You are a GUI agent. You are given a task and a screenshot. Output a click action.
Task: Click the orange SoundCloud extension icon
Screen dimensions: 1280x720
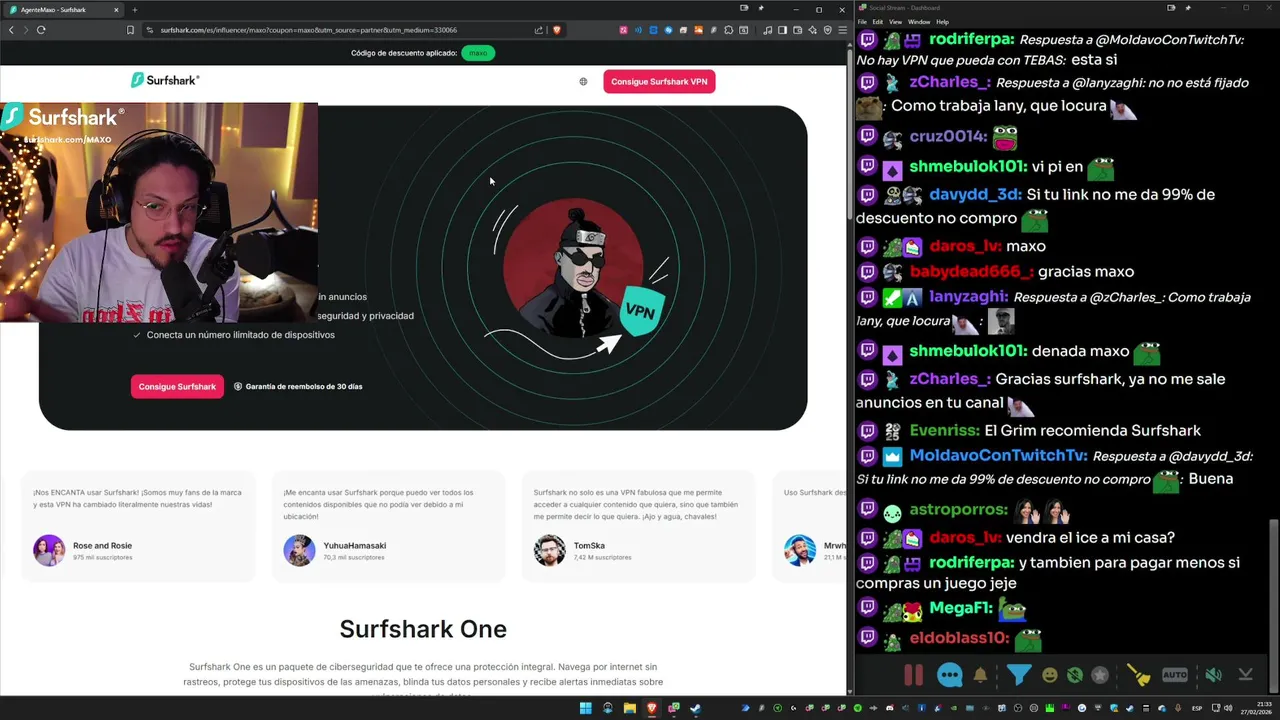(x=699, y=30)
